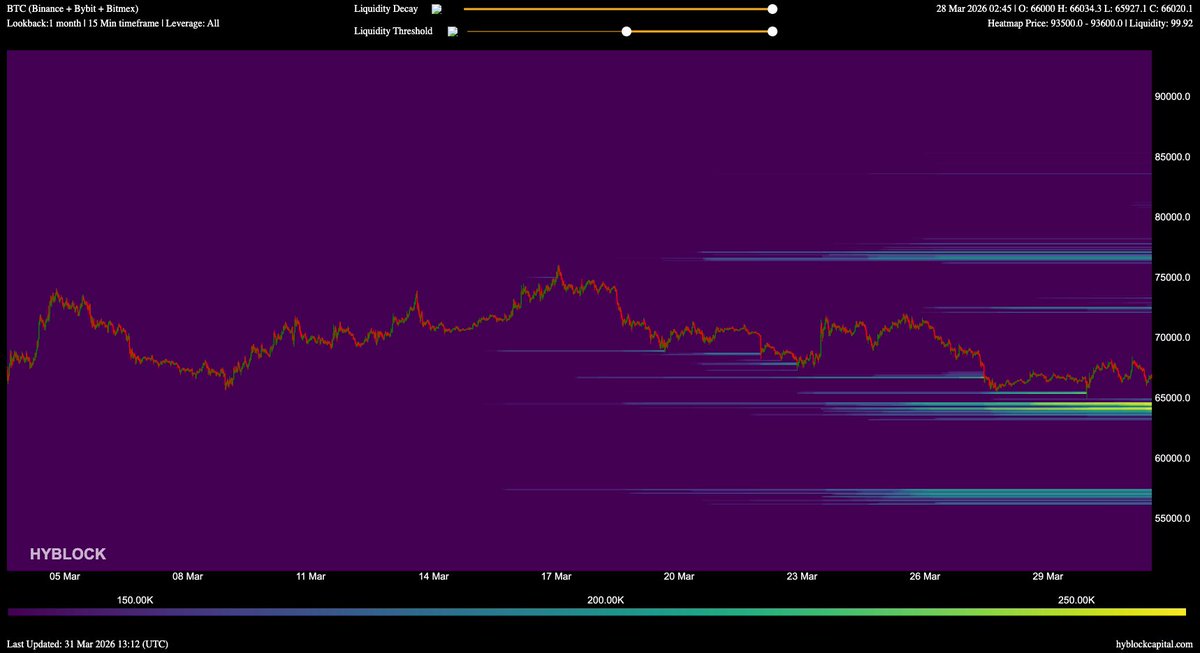
Task: Select the 23 Mar date axis label
Action: pos(801,576)
